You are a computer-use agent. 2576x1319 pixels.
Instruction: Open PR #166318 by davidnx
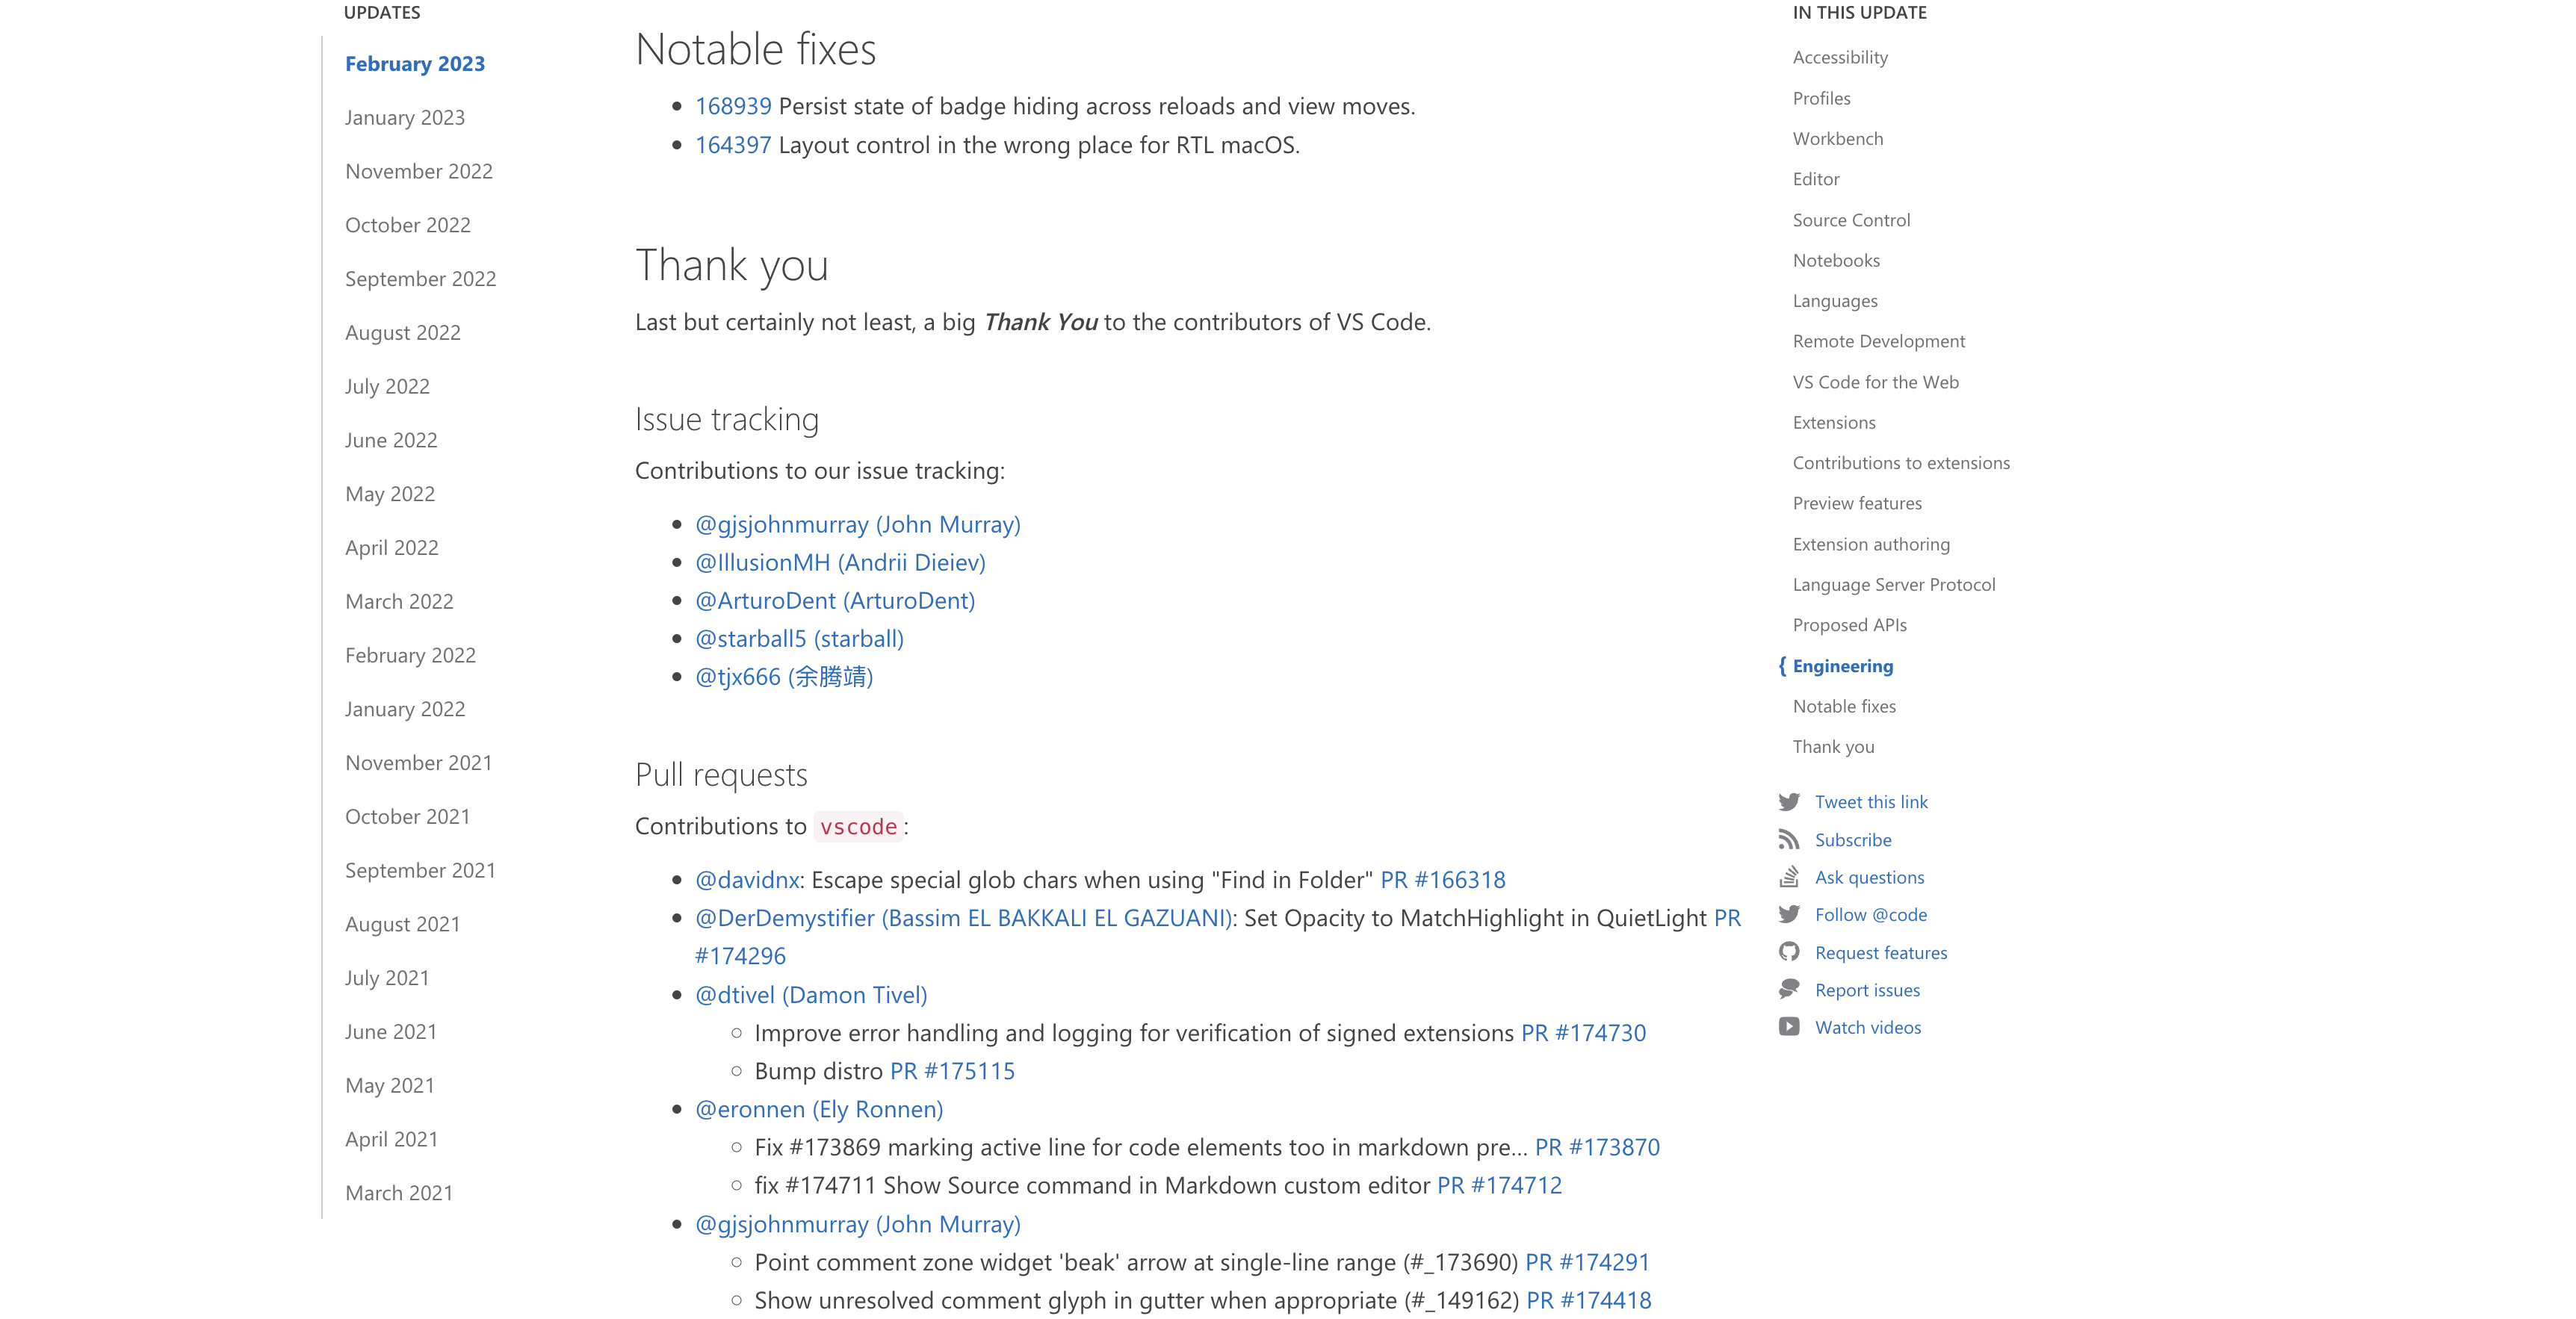(1443, 880)
